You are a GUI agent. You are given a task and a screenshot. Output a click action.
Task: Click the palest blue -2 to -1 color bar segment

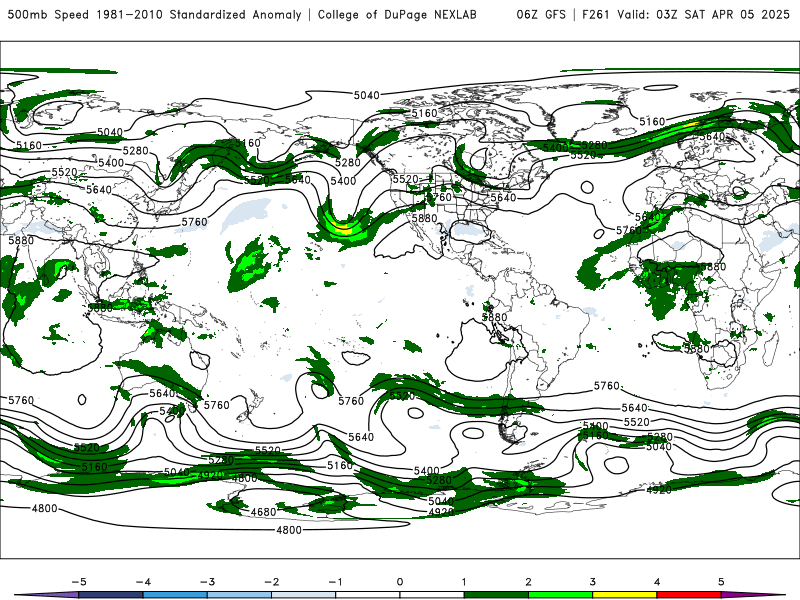[x=304, y=595]
